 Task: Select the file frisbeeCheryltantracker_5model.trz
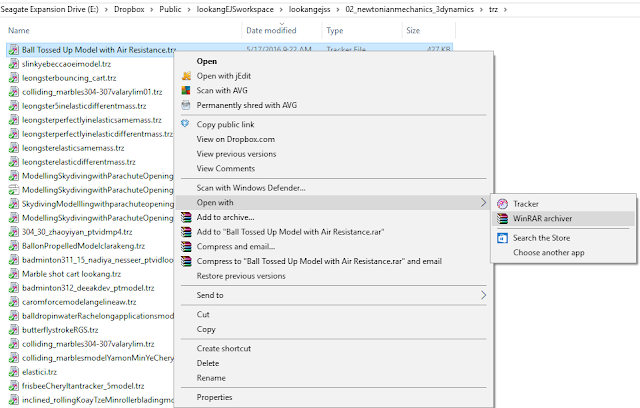pyautogui.click(x=83, y=386)
